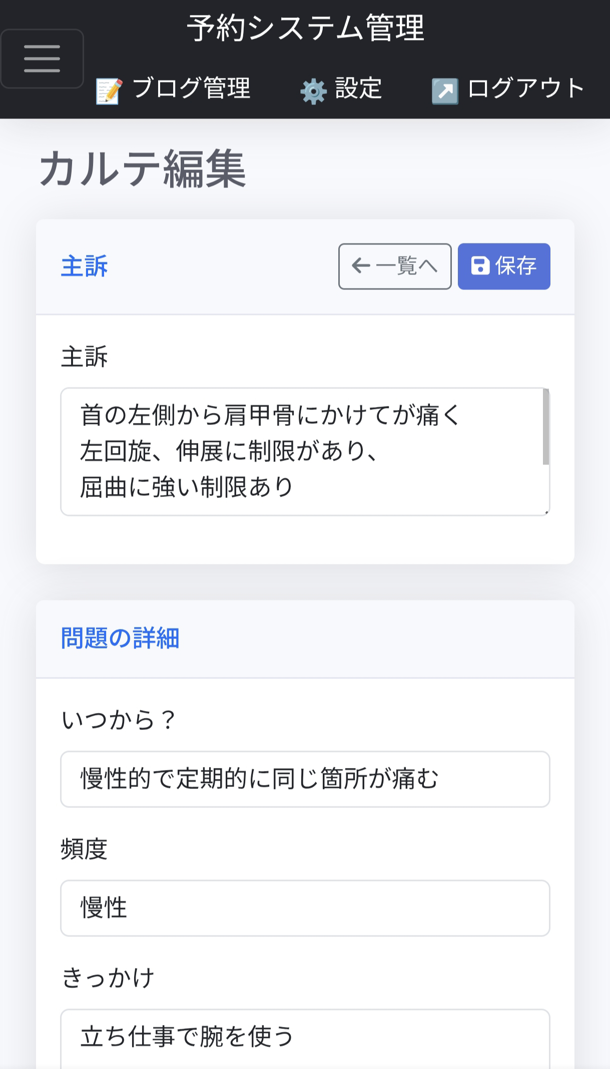Click the 主訴 card header label

click(x=84, y=266)
